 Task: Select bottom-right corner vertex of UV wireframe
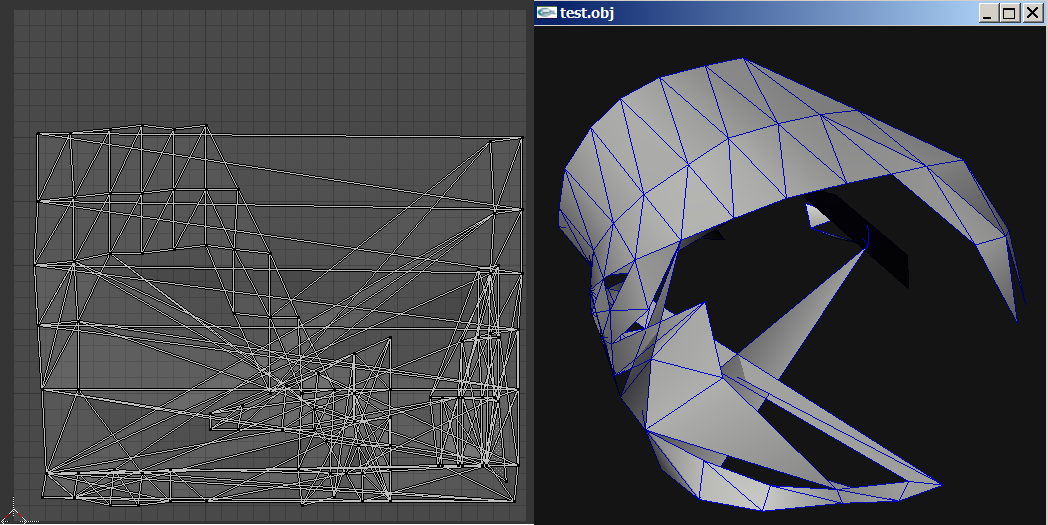click(x=516, y=501)
